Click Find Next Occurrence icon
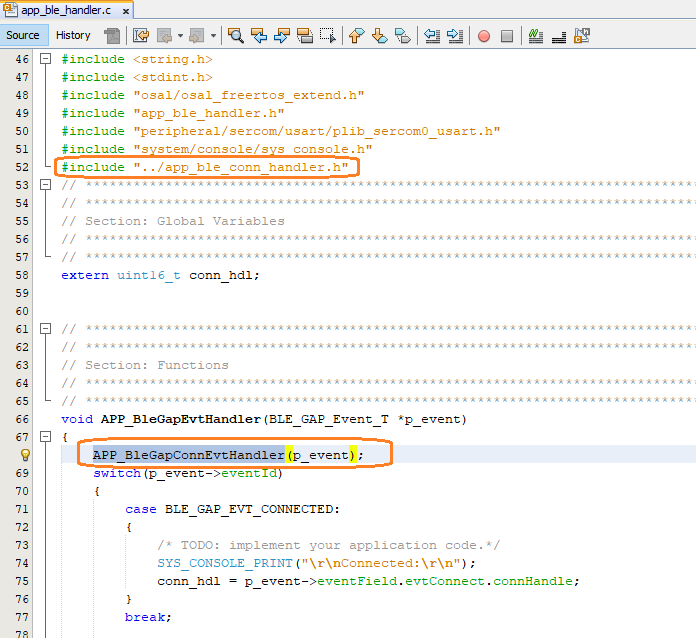The width and height of the screenshot is (696, 638). (x=282, y=36)
